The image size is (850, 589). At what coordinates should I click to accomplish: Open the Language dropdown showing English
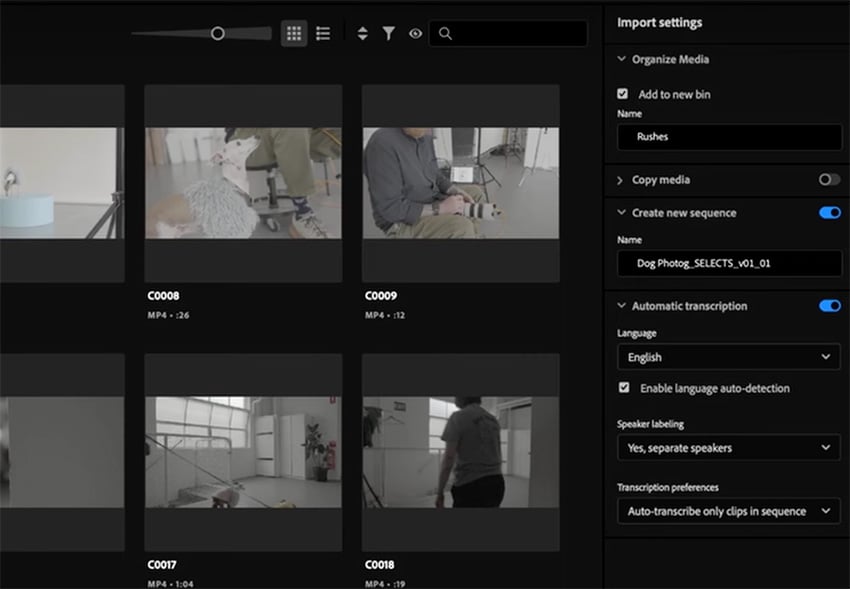pos(728,357)
